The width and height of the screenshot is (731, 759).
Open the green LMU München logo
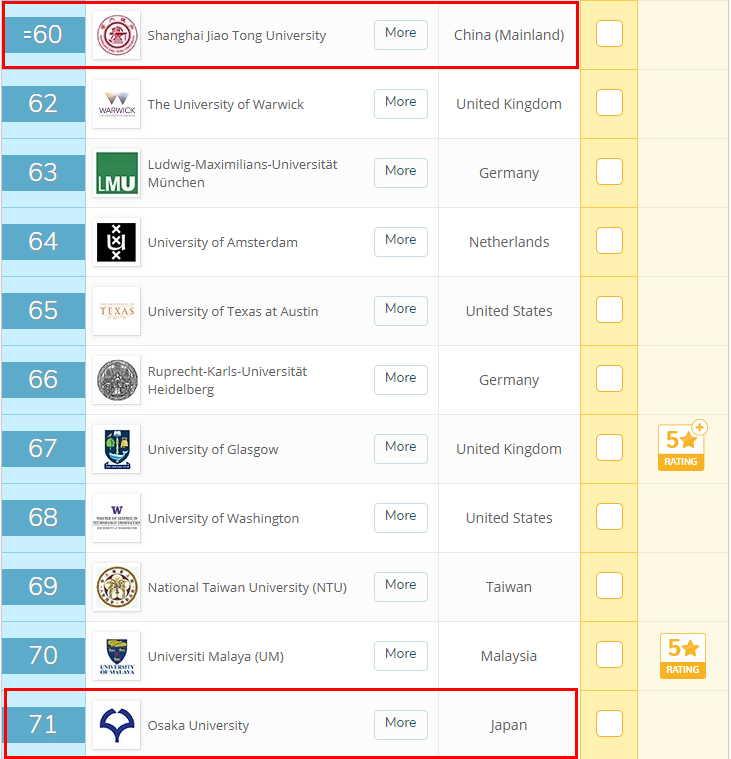116,173
